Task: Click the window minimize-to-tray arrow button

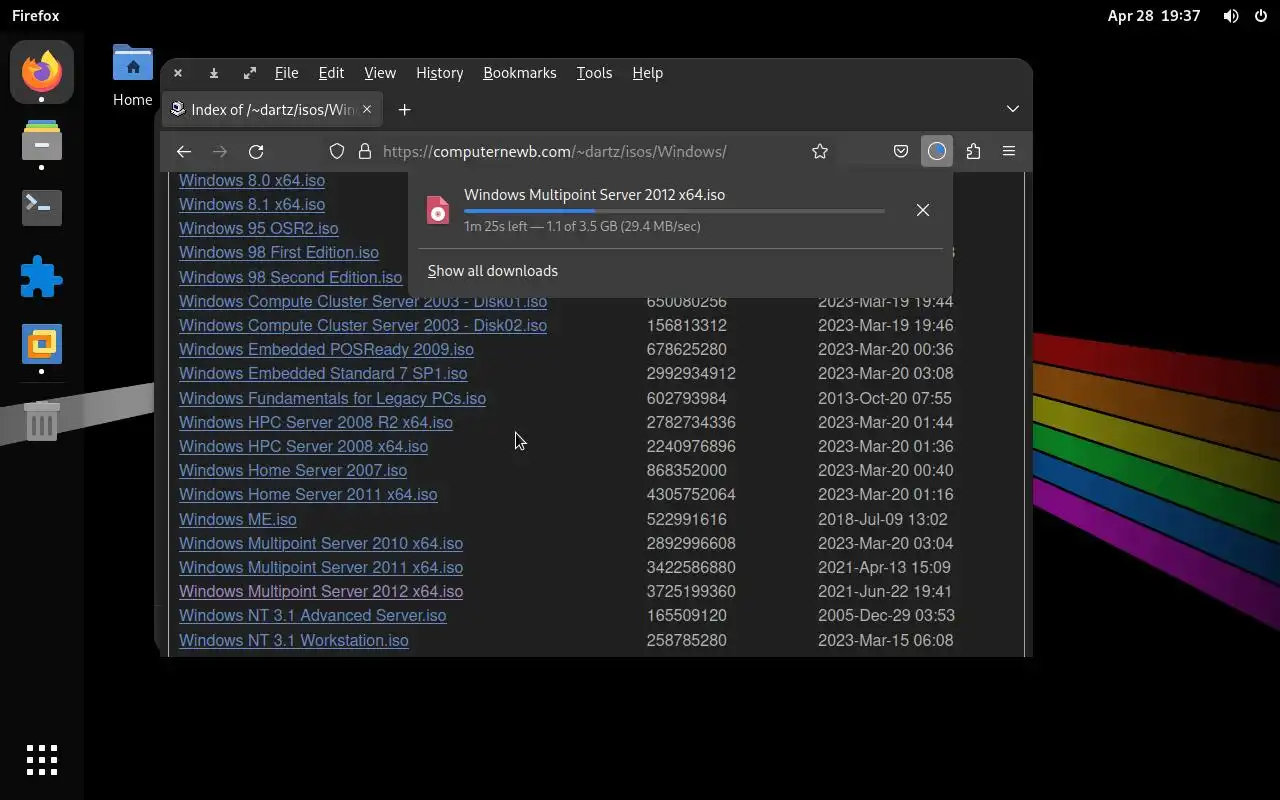Action: point(214,73)
